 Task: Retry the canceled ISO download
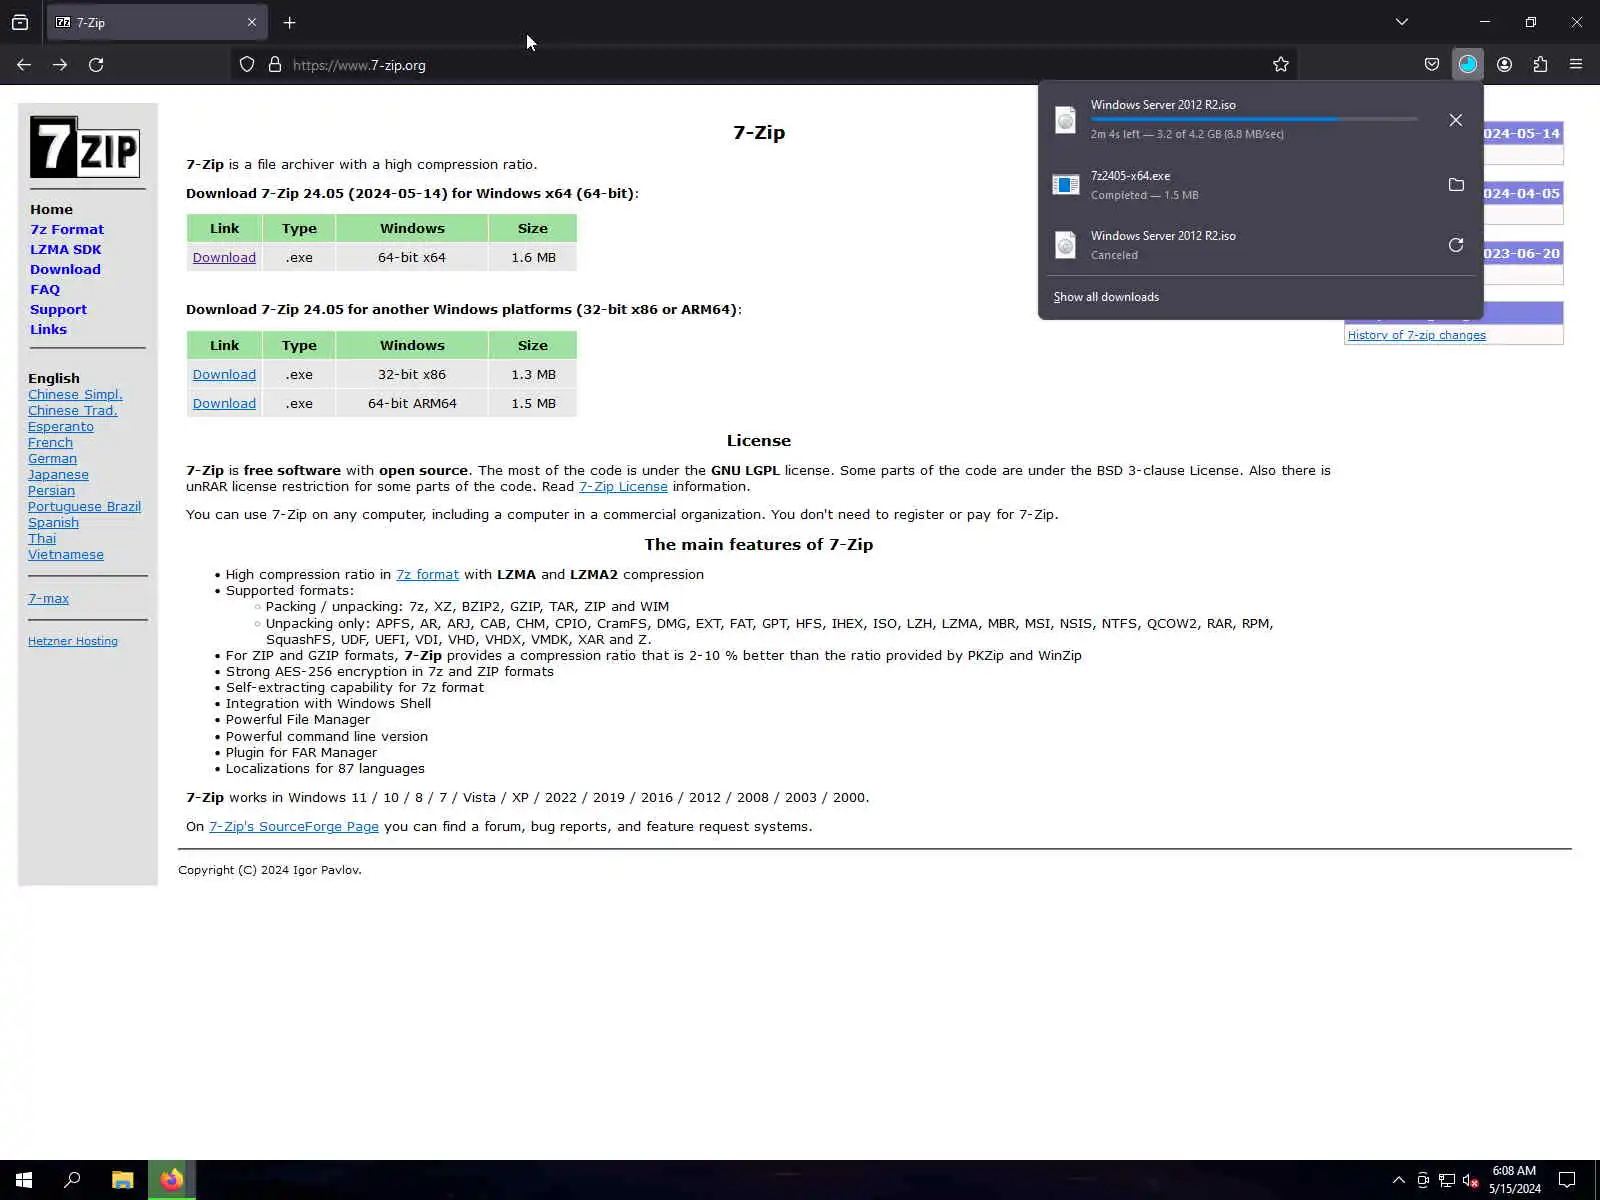(x=1456, y=245)
